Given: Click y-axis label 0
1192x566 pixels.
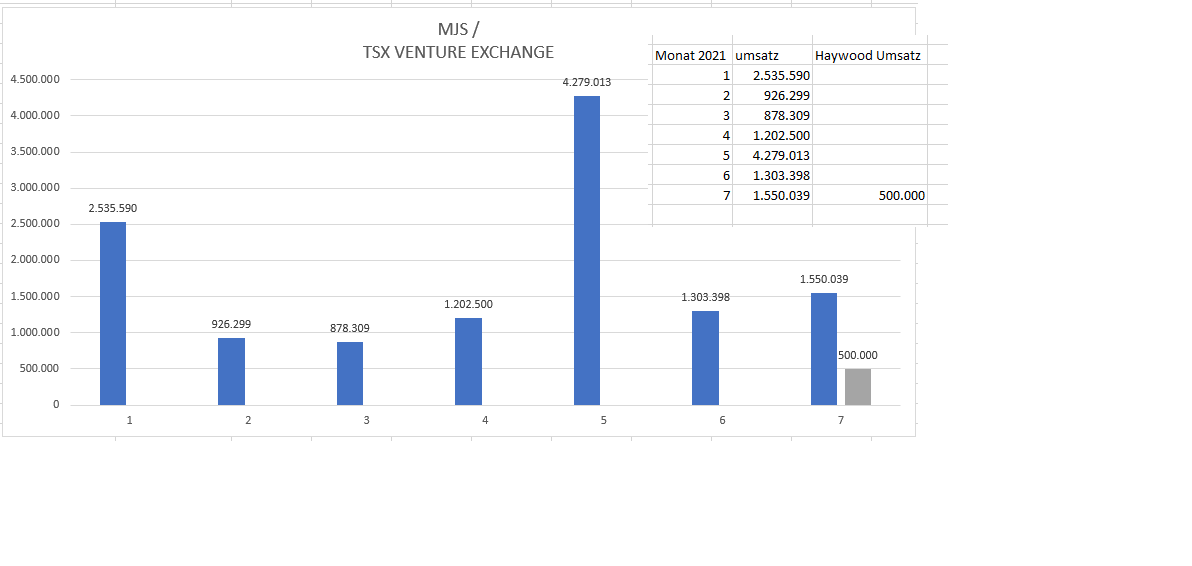Looking at the screenshot, I should coord(55,405).
